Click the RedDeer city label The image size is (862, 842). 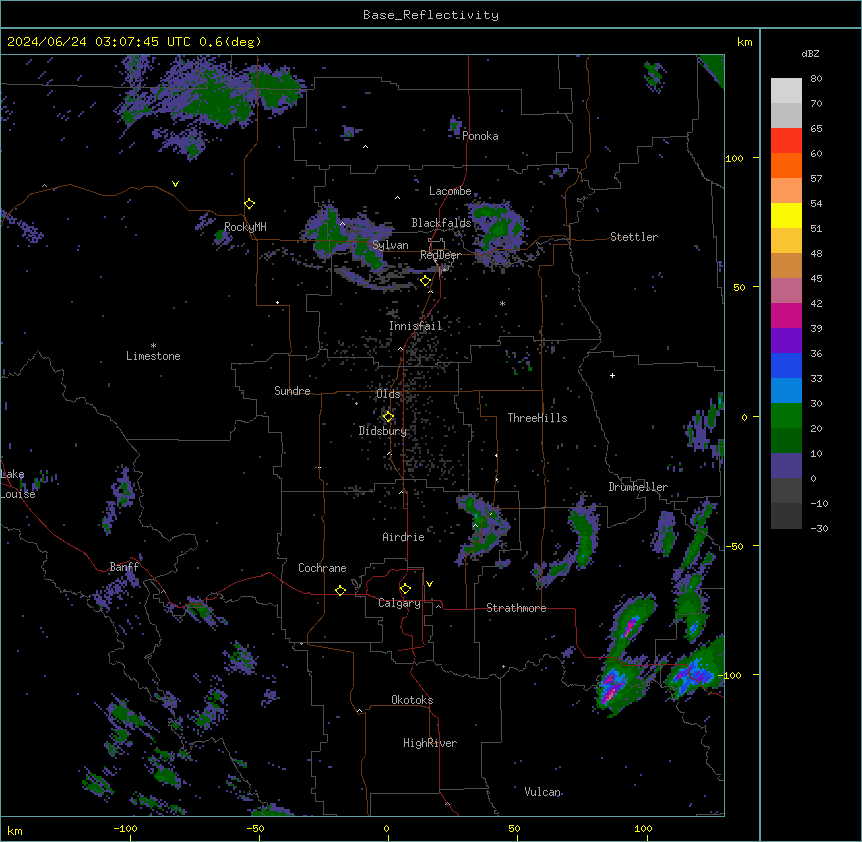point(440,255)
